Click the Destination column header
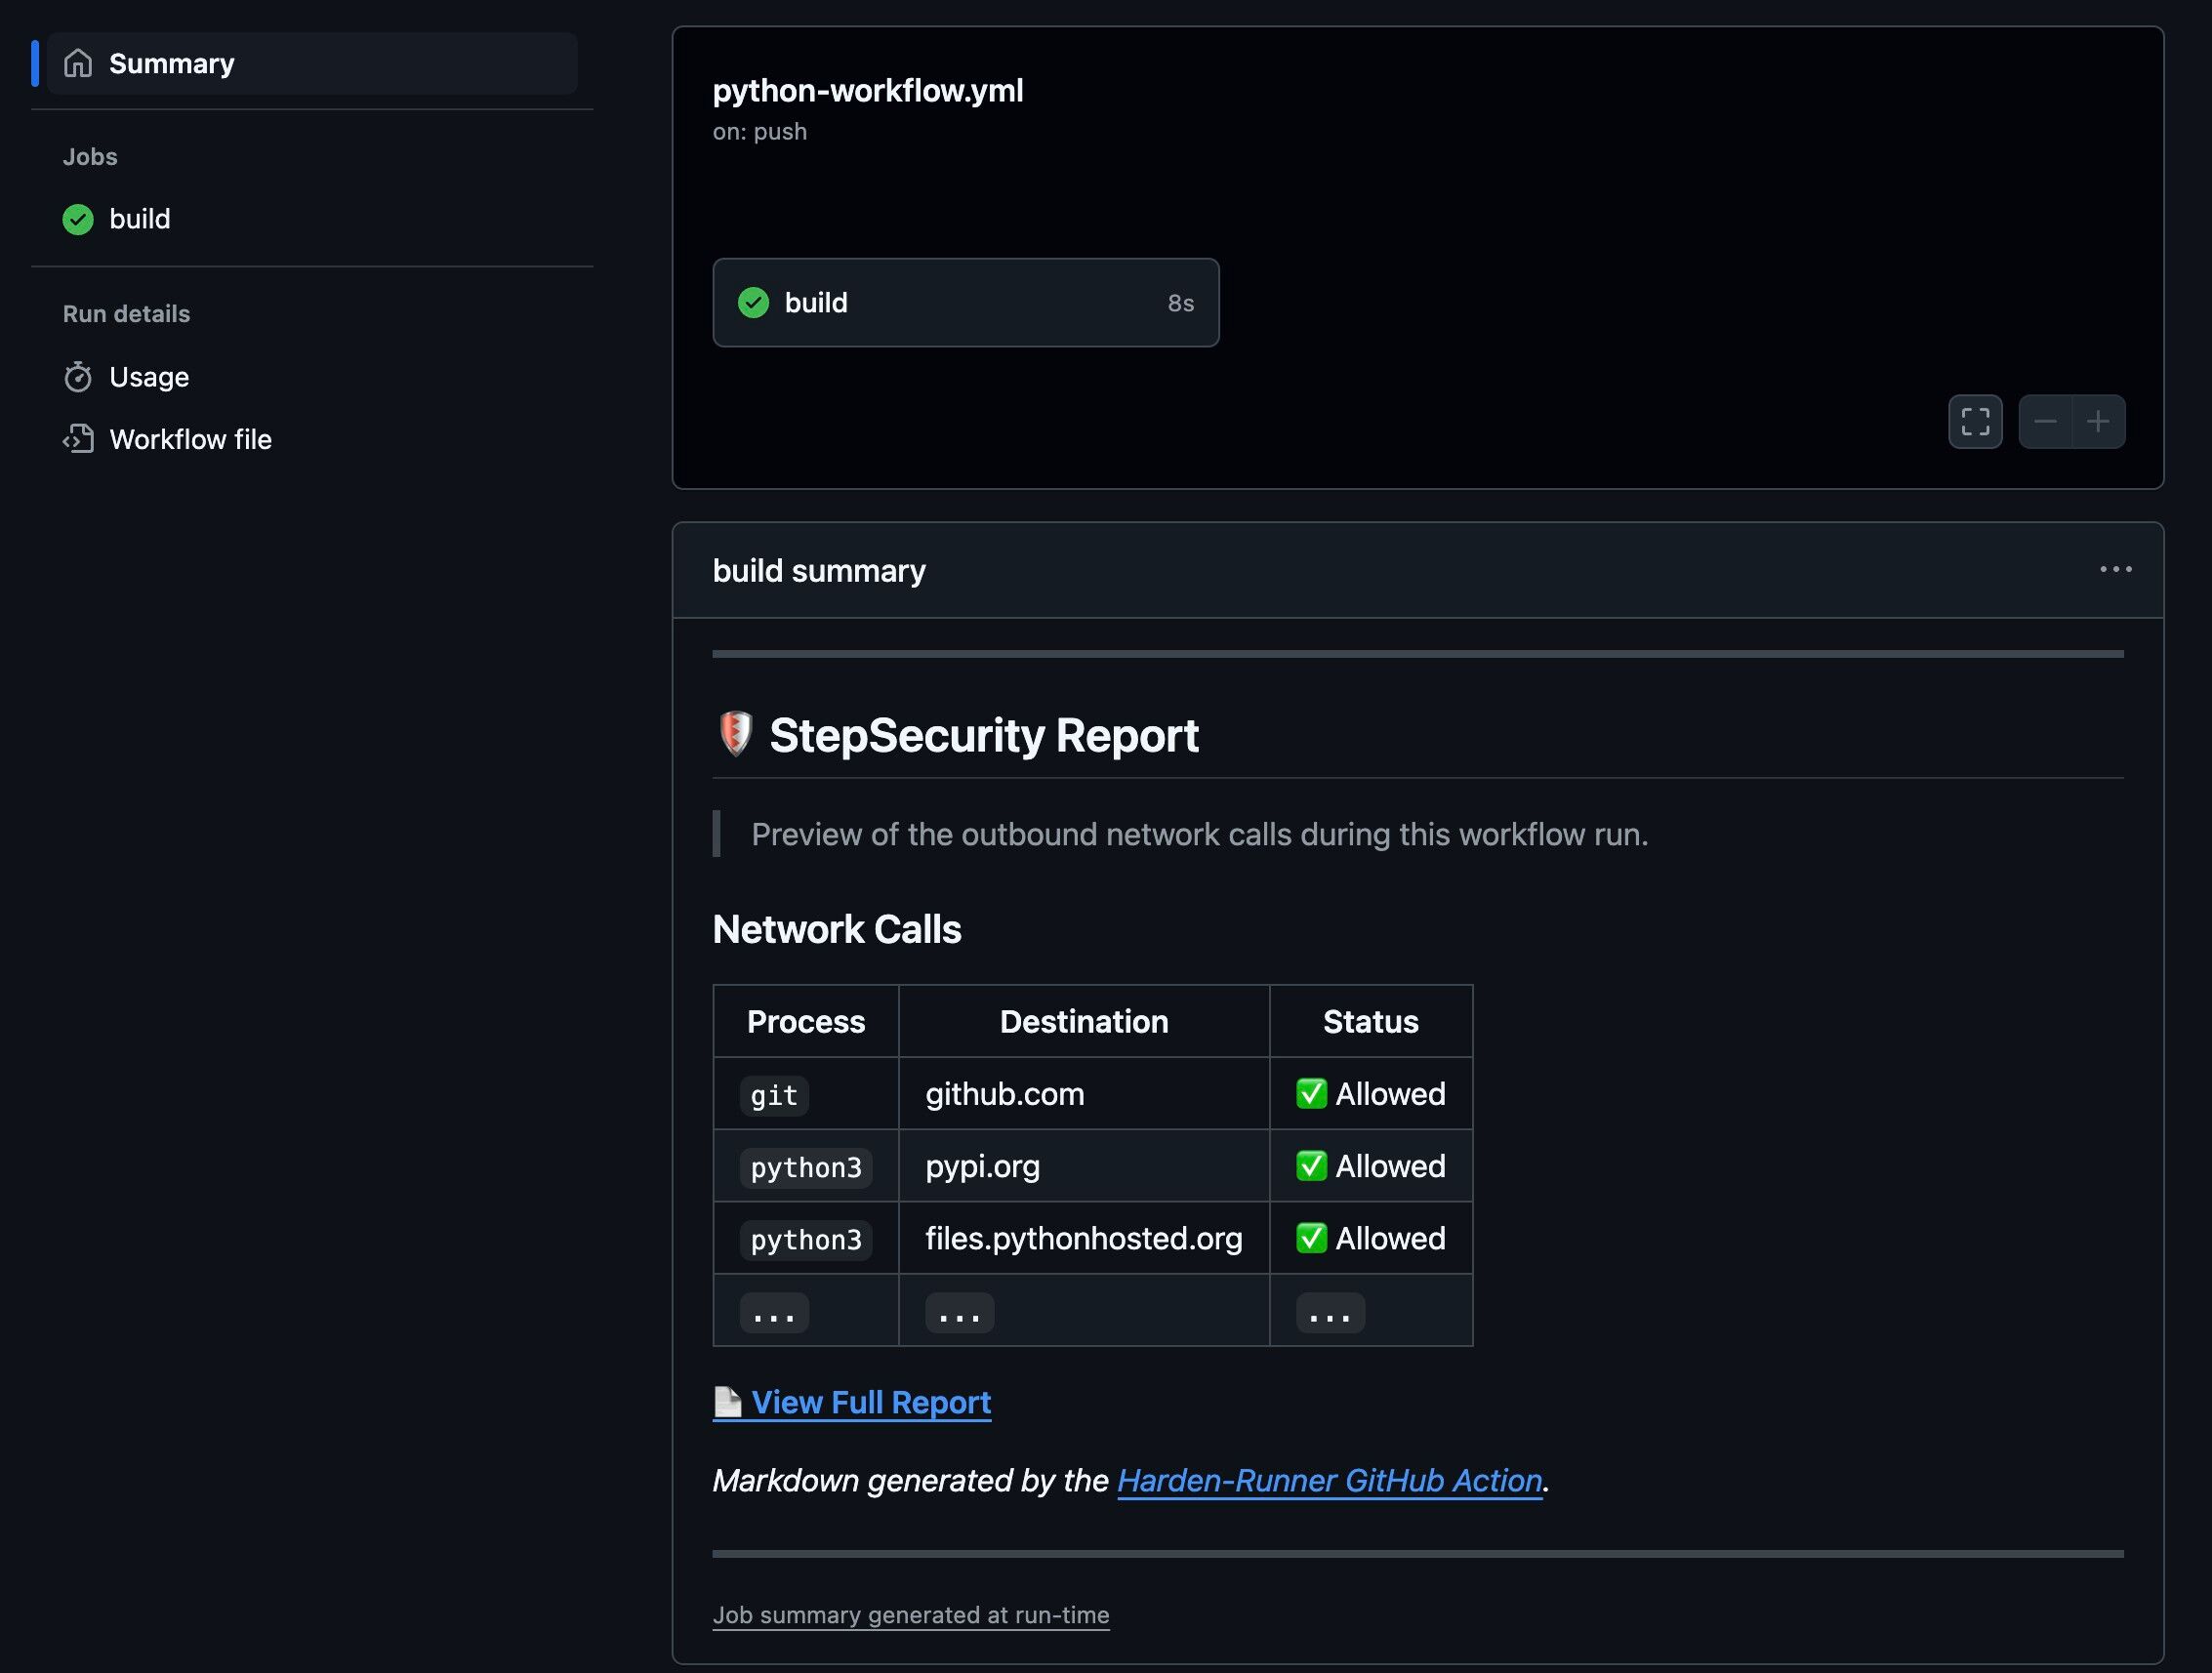 (1084, 1021)
